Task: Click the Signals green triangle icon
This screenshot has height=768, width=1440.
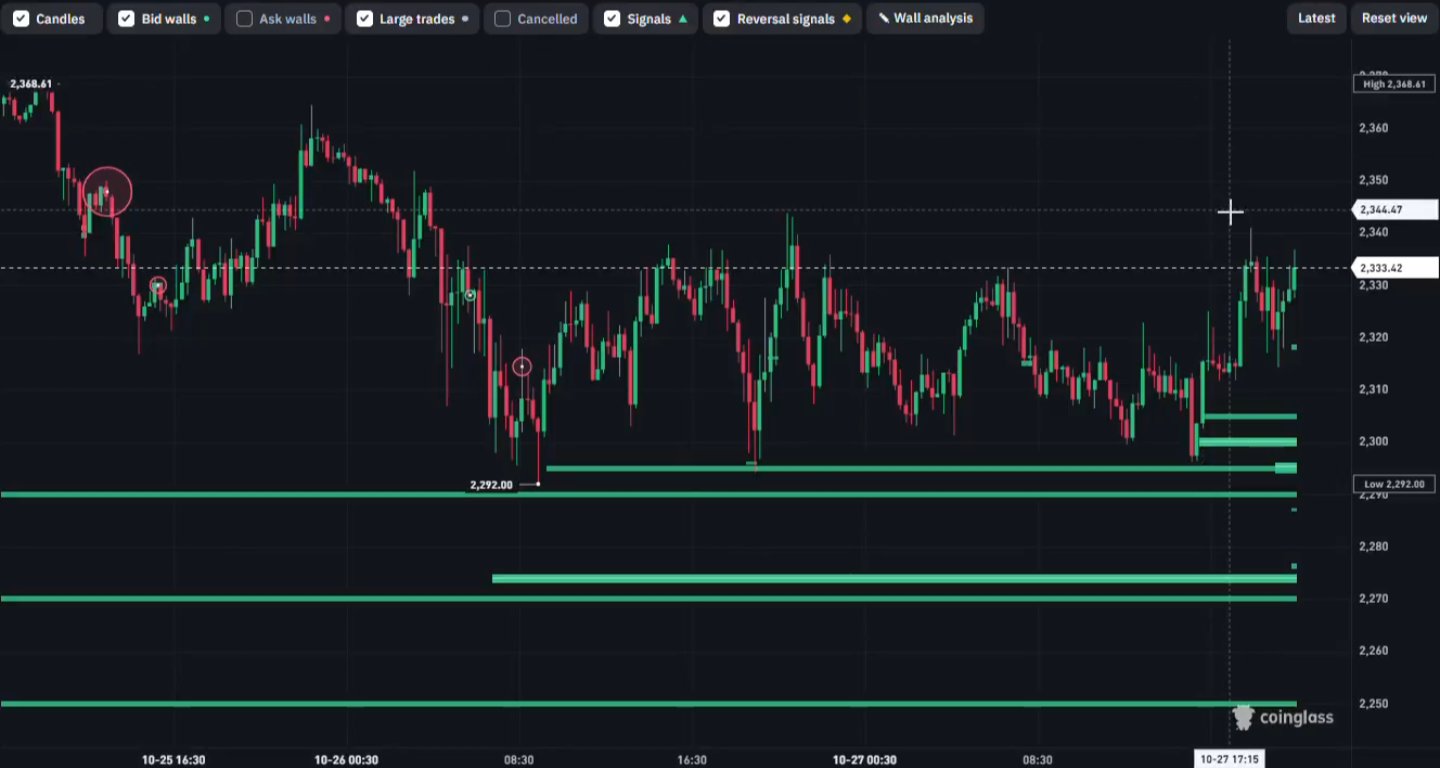Action: 683,19
